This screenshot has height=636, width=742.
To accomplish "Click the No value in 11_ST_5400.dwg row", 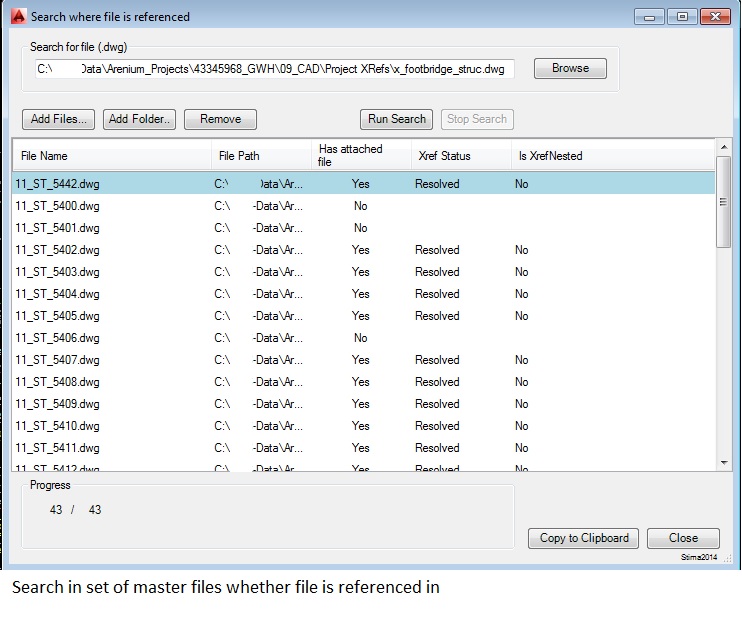I will 361,206.
